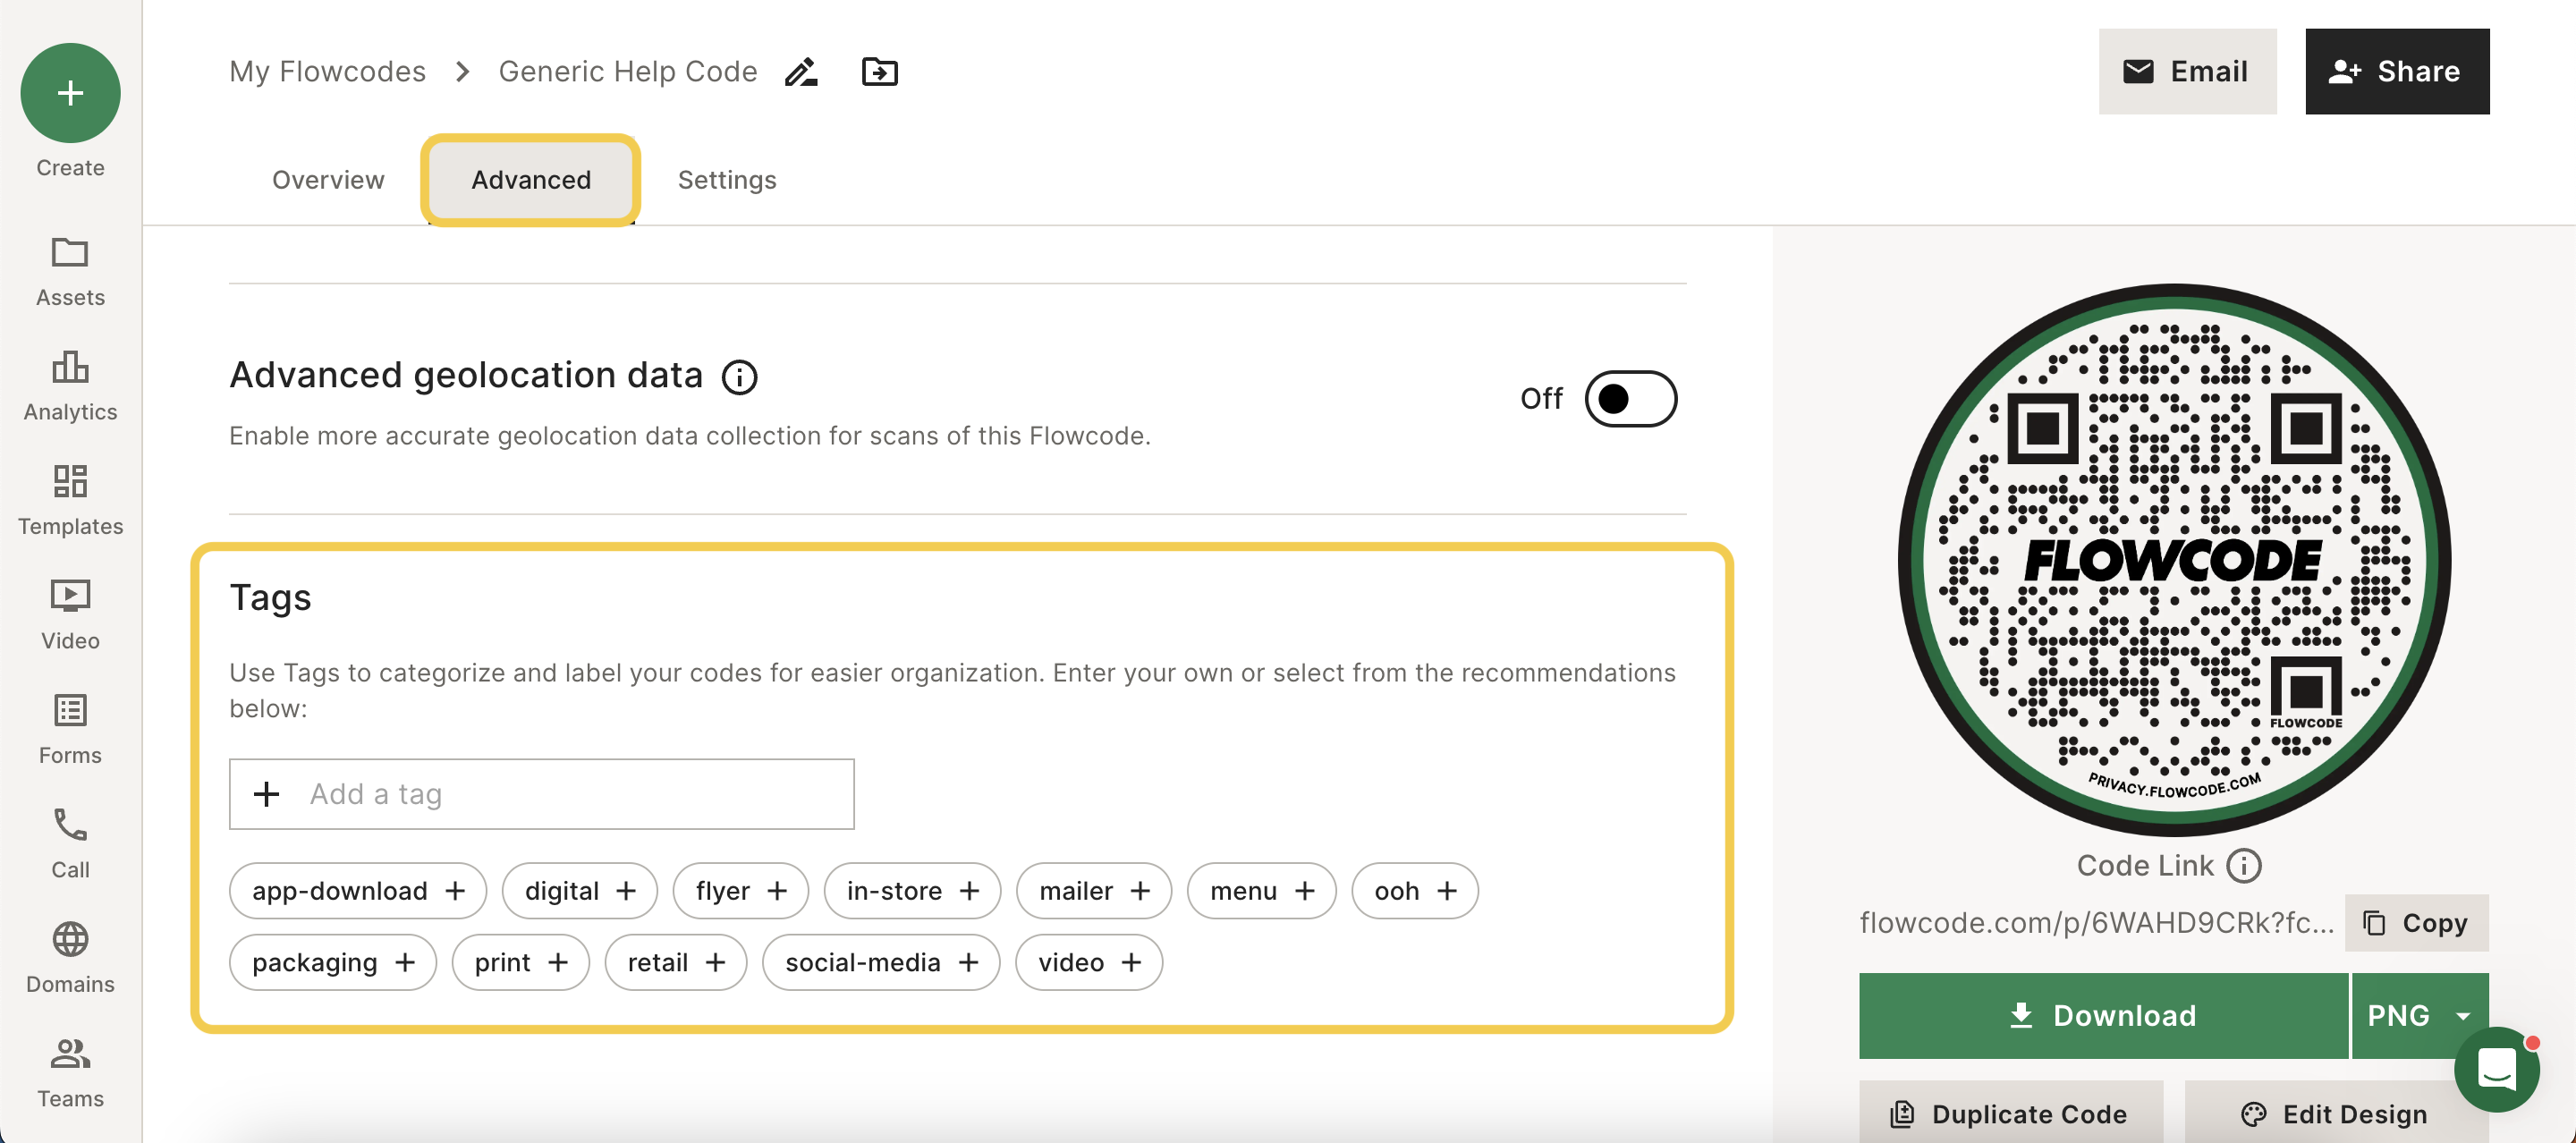Go to Templates in the sidebar
This screenshot has height=1143, width=2576.
(70, 500)
